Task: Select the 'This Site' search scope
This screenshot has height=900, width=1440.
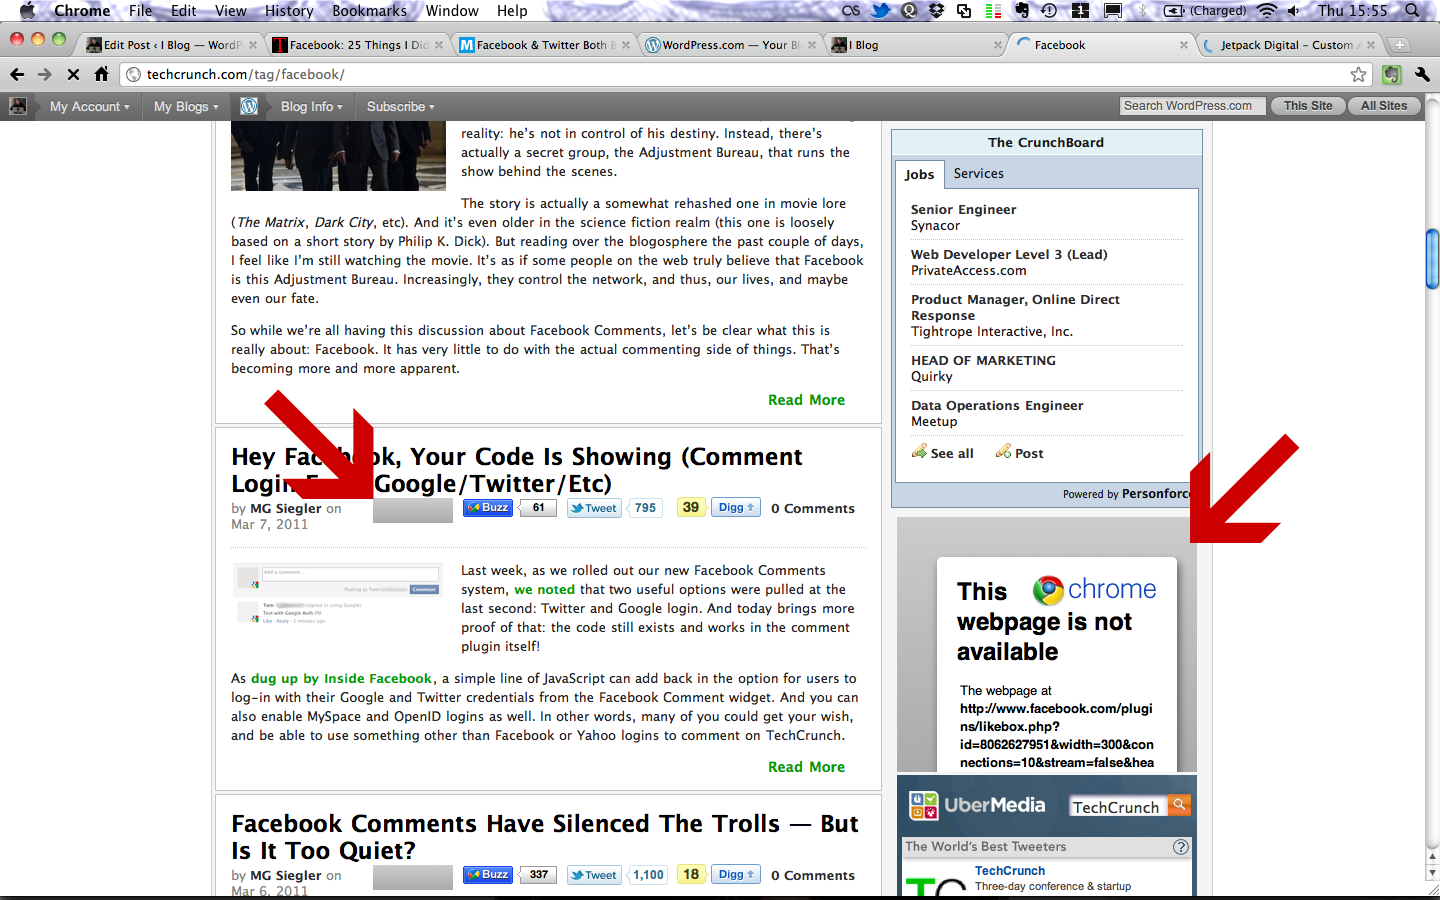Action: [1307, 106]
